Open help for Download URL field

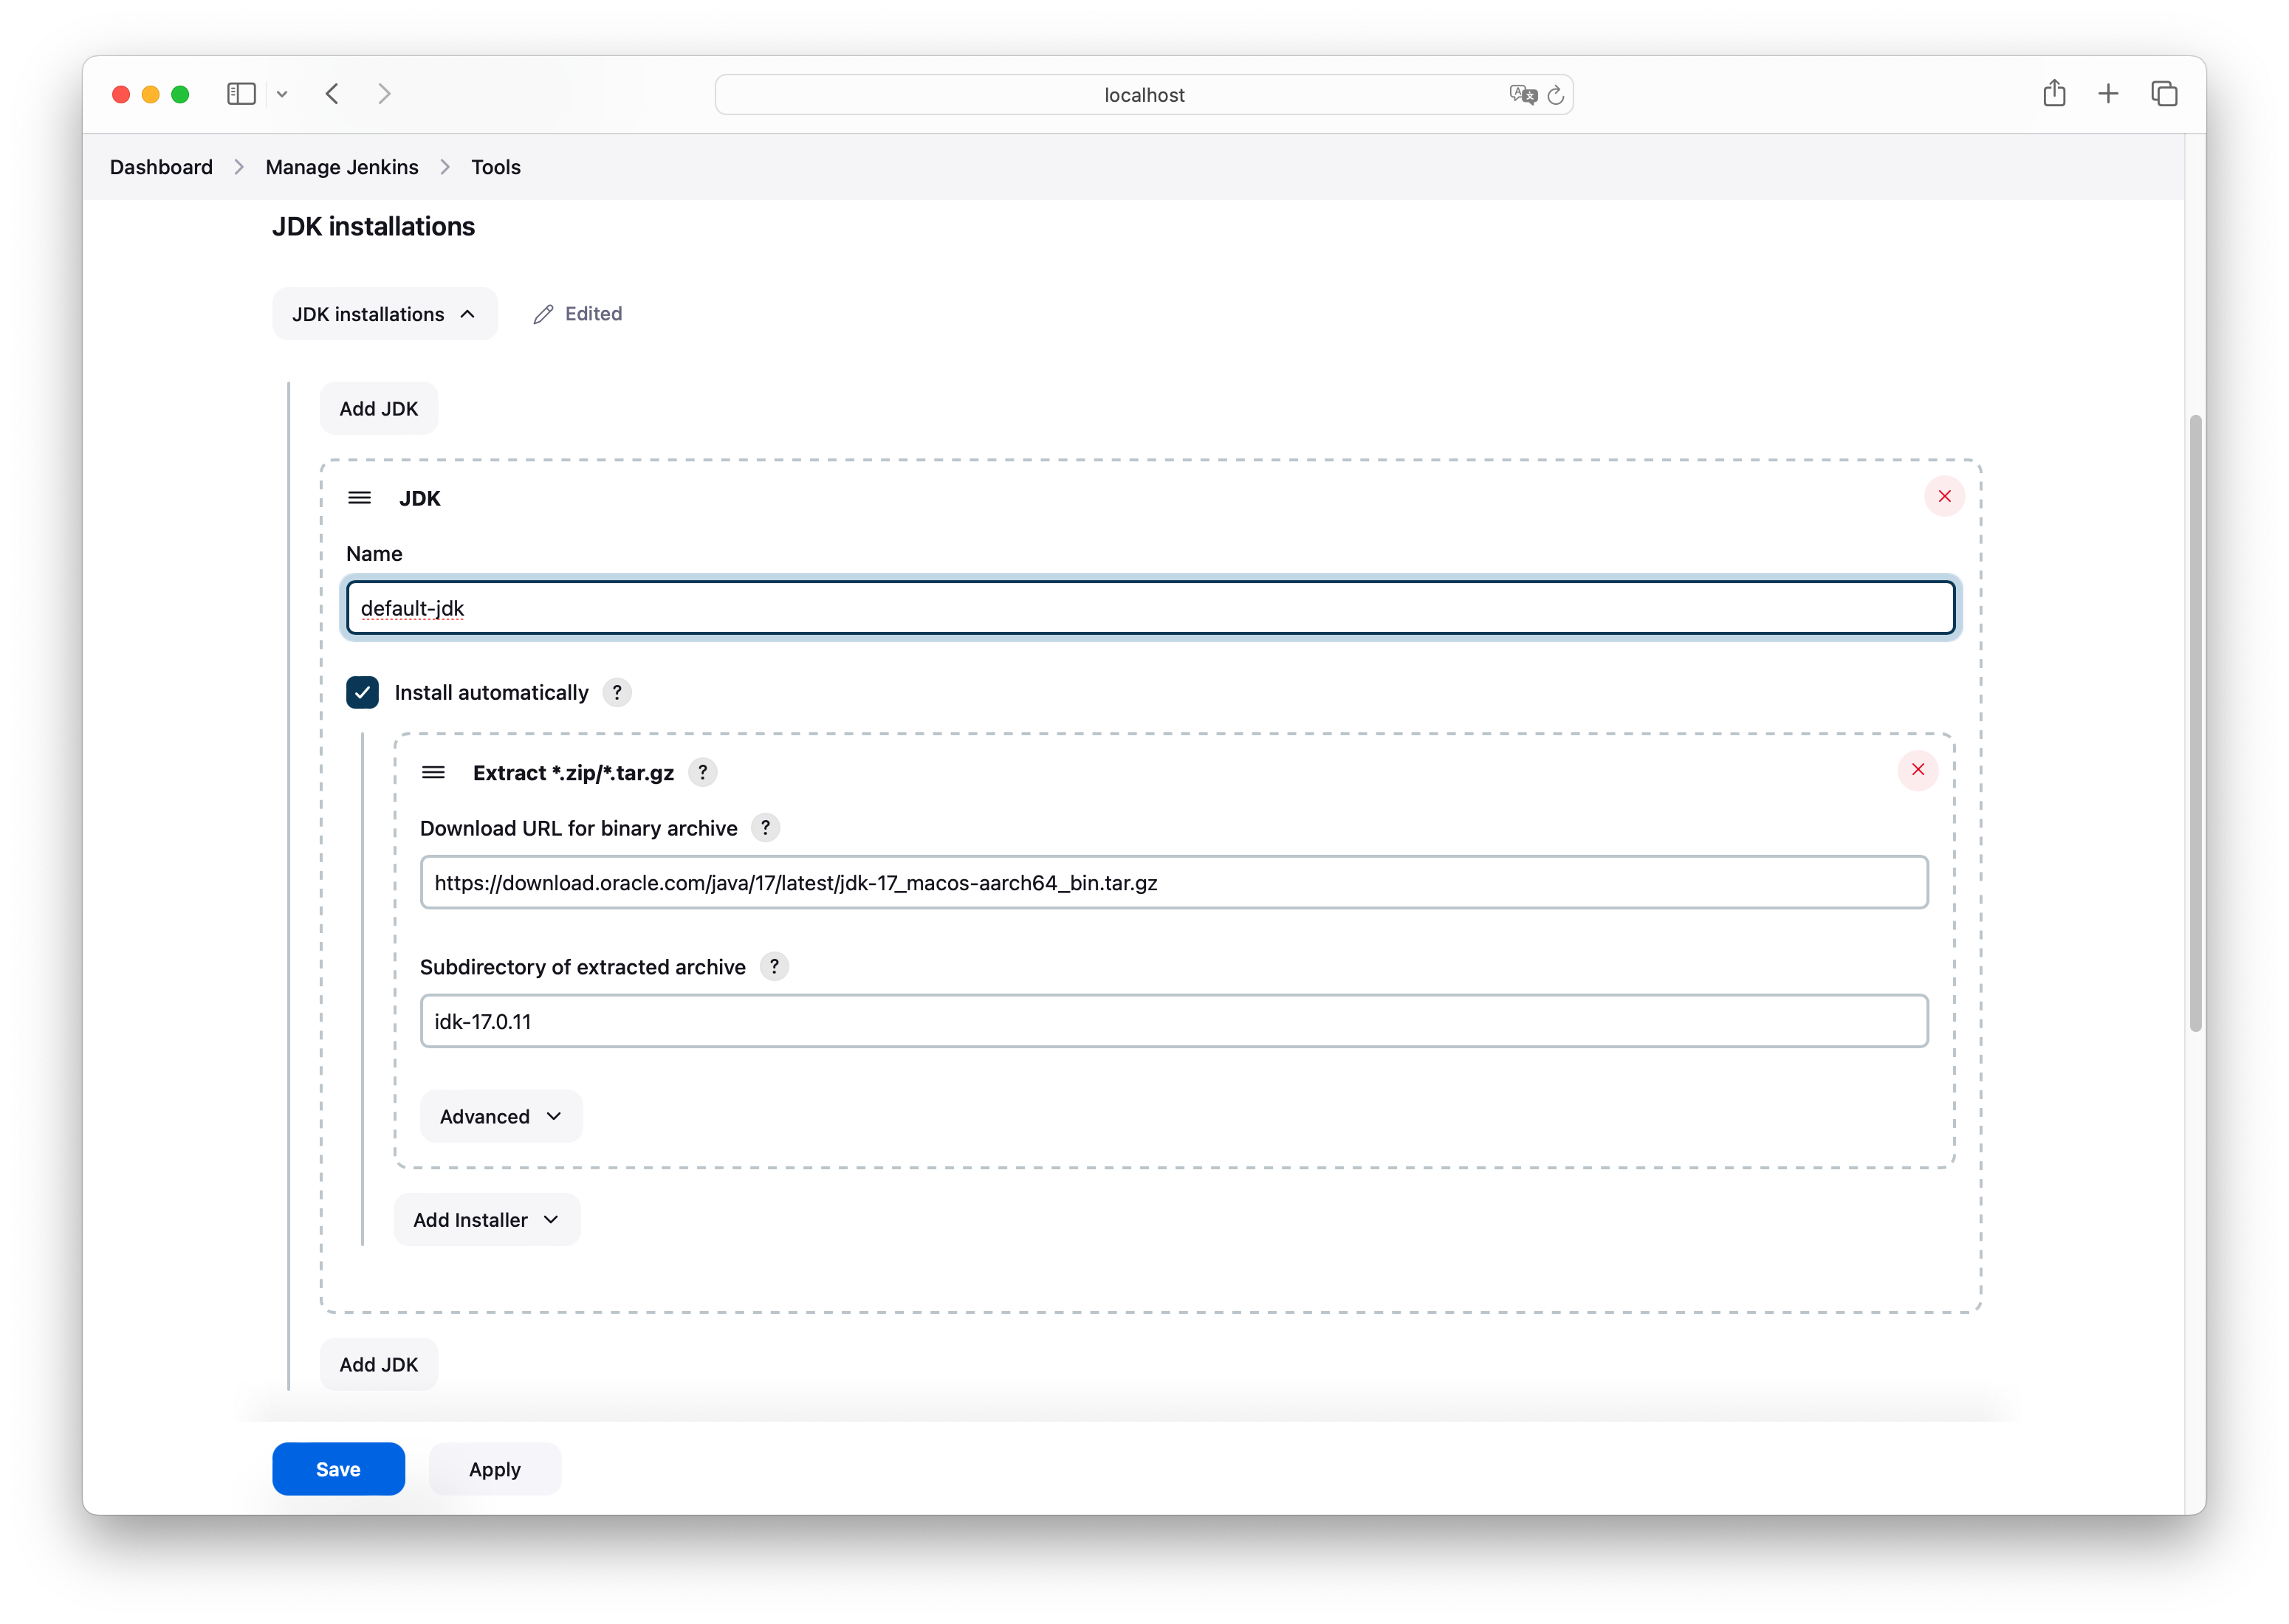point(765,828)
